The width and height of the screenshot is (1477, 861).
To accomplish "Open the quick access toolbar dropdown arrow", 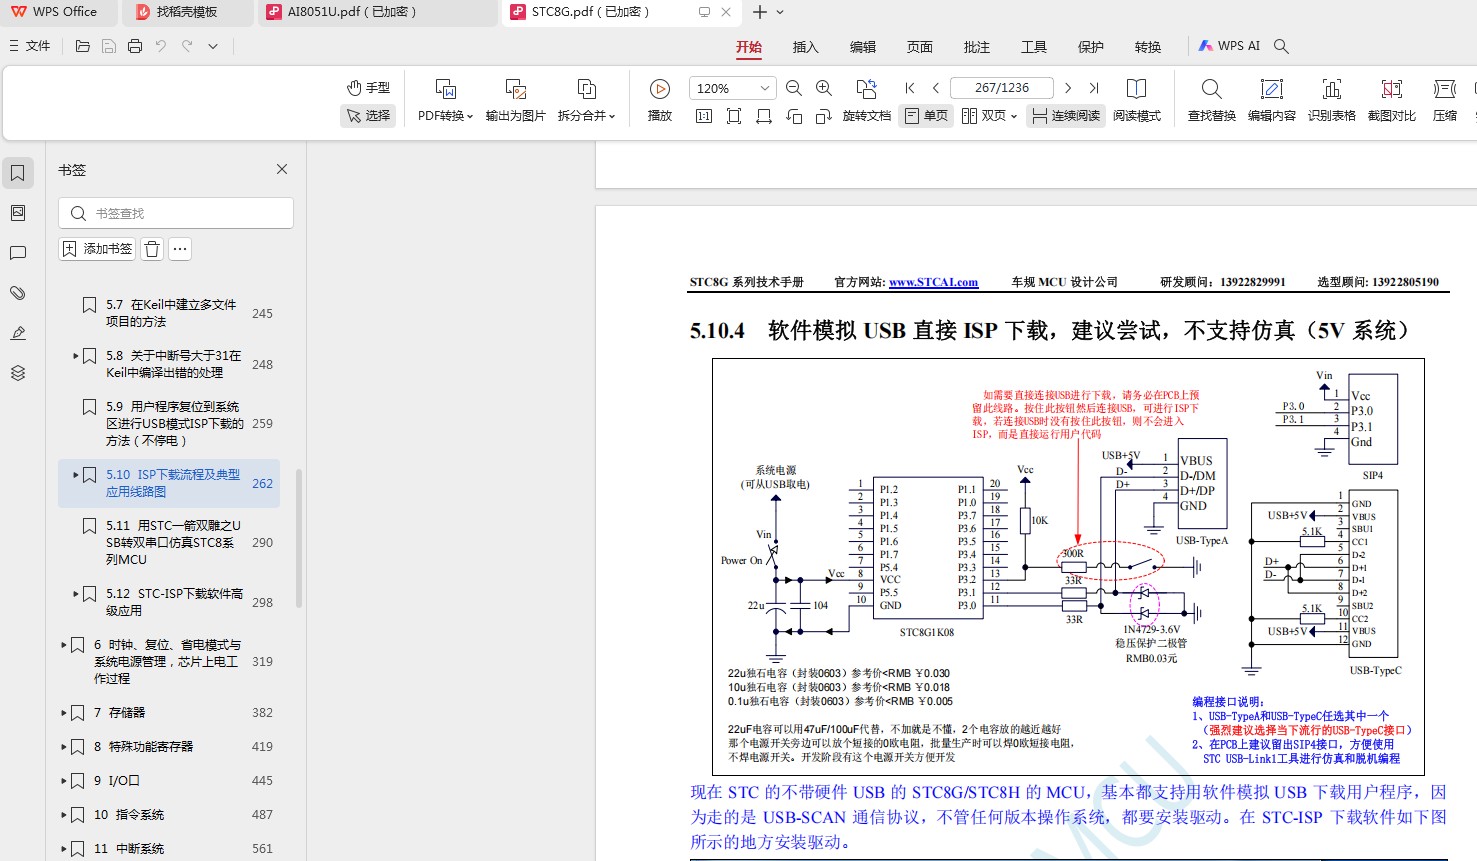I will [213, 46].
